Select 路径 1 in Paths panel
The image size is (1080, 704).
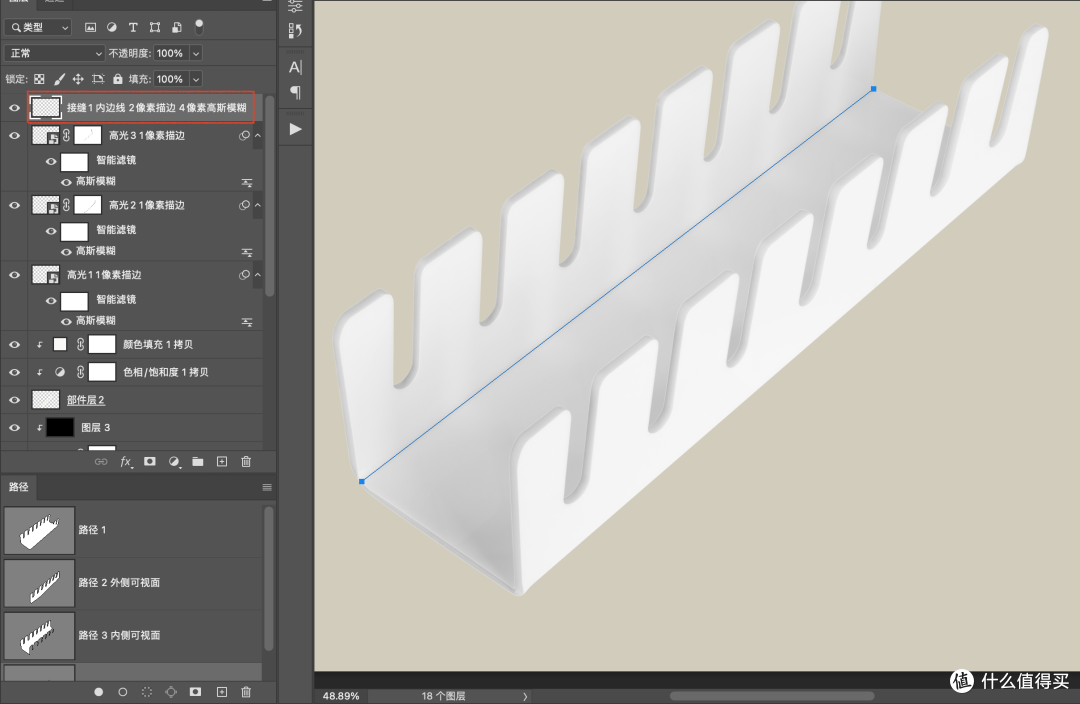(132, 530)
